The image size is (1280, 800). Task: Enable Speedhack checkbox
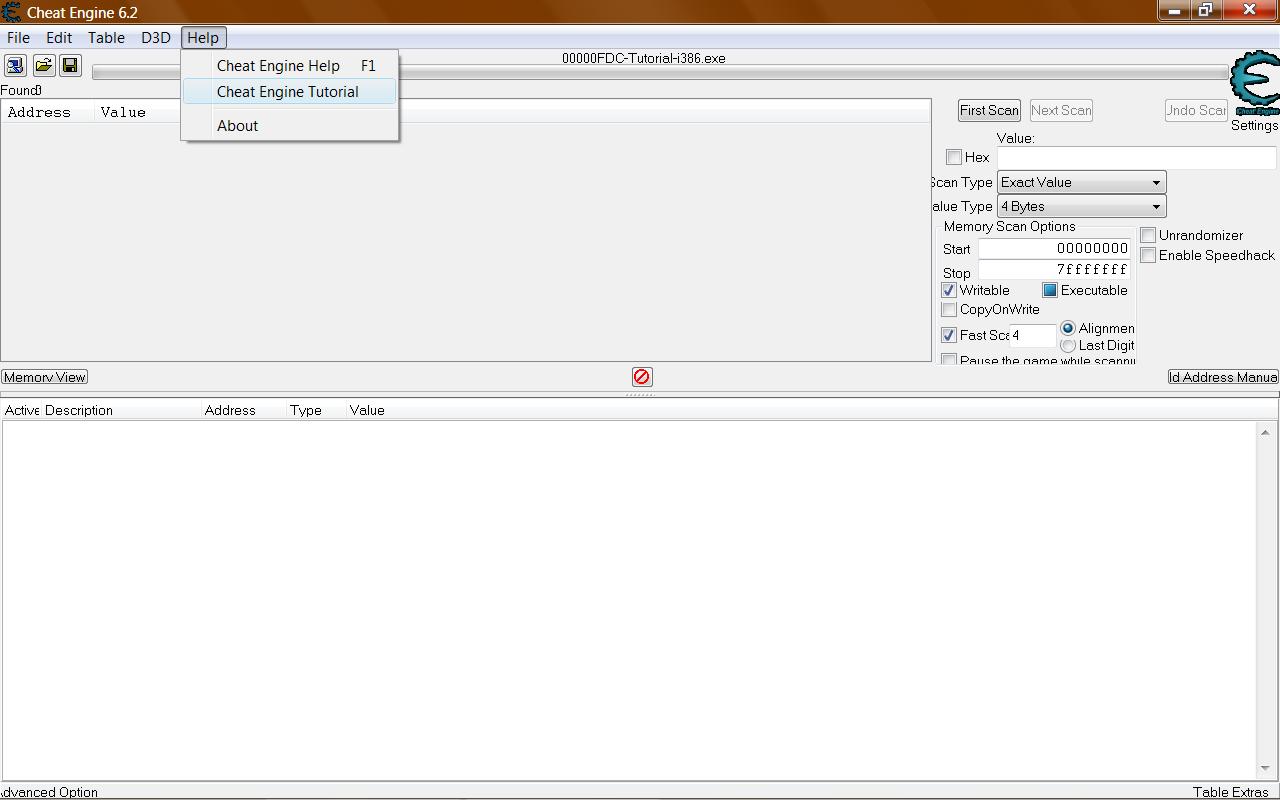click(x=1148, y=255)
